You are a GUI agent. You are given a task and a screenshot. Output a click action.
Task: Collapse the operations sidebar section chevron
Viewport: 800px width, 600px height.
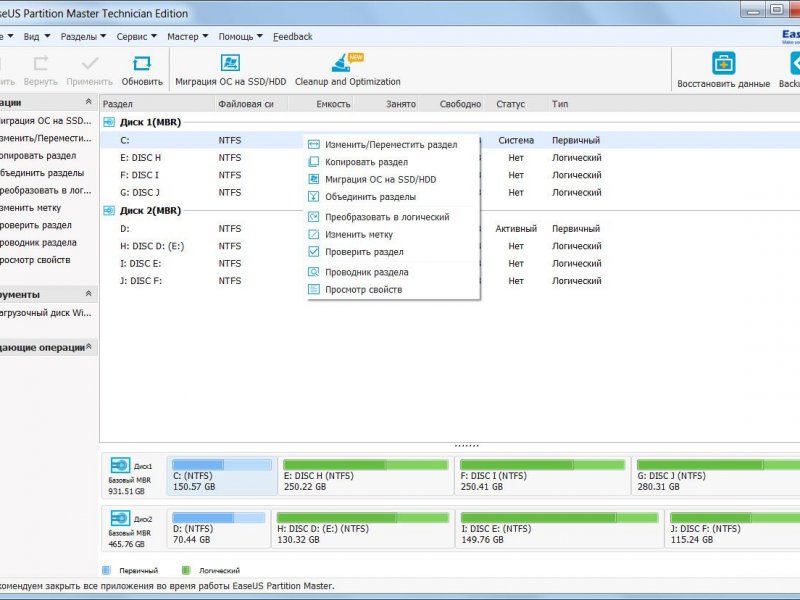click(x=88, y=102)
